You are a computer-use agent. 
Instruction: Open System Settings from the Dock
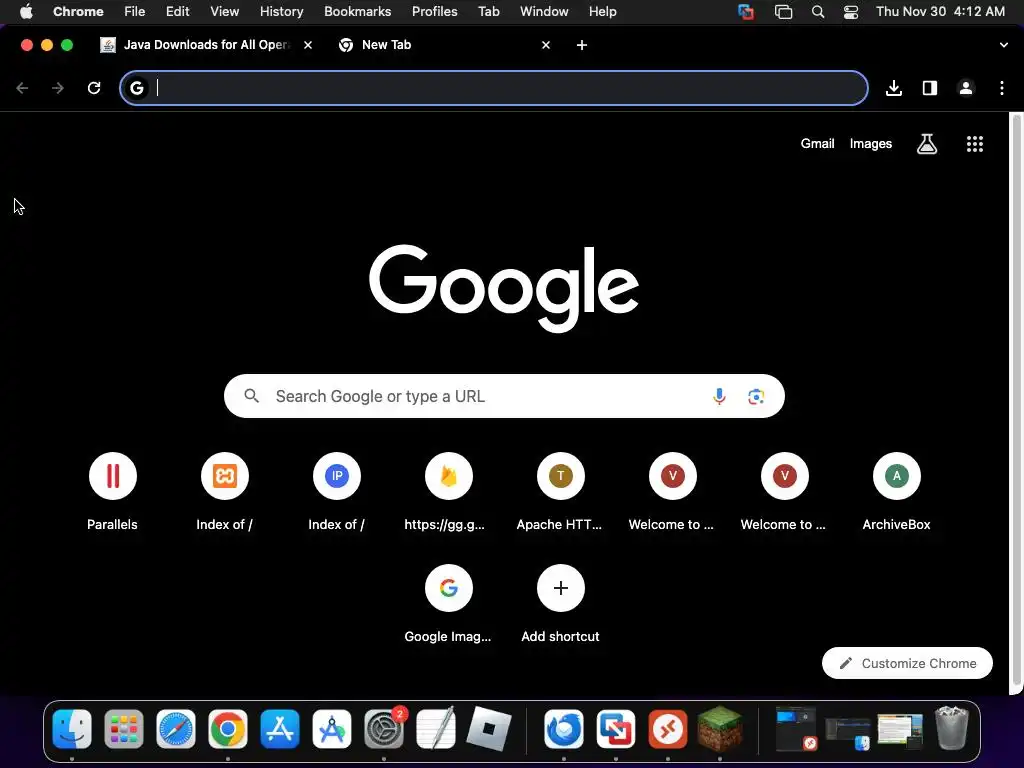point(384,729)
